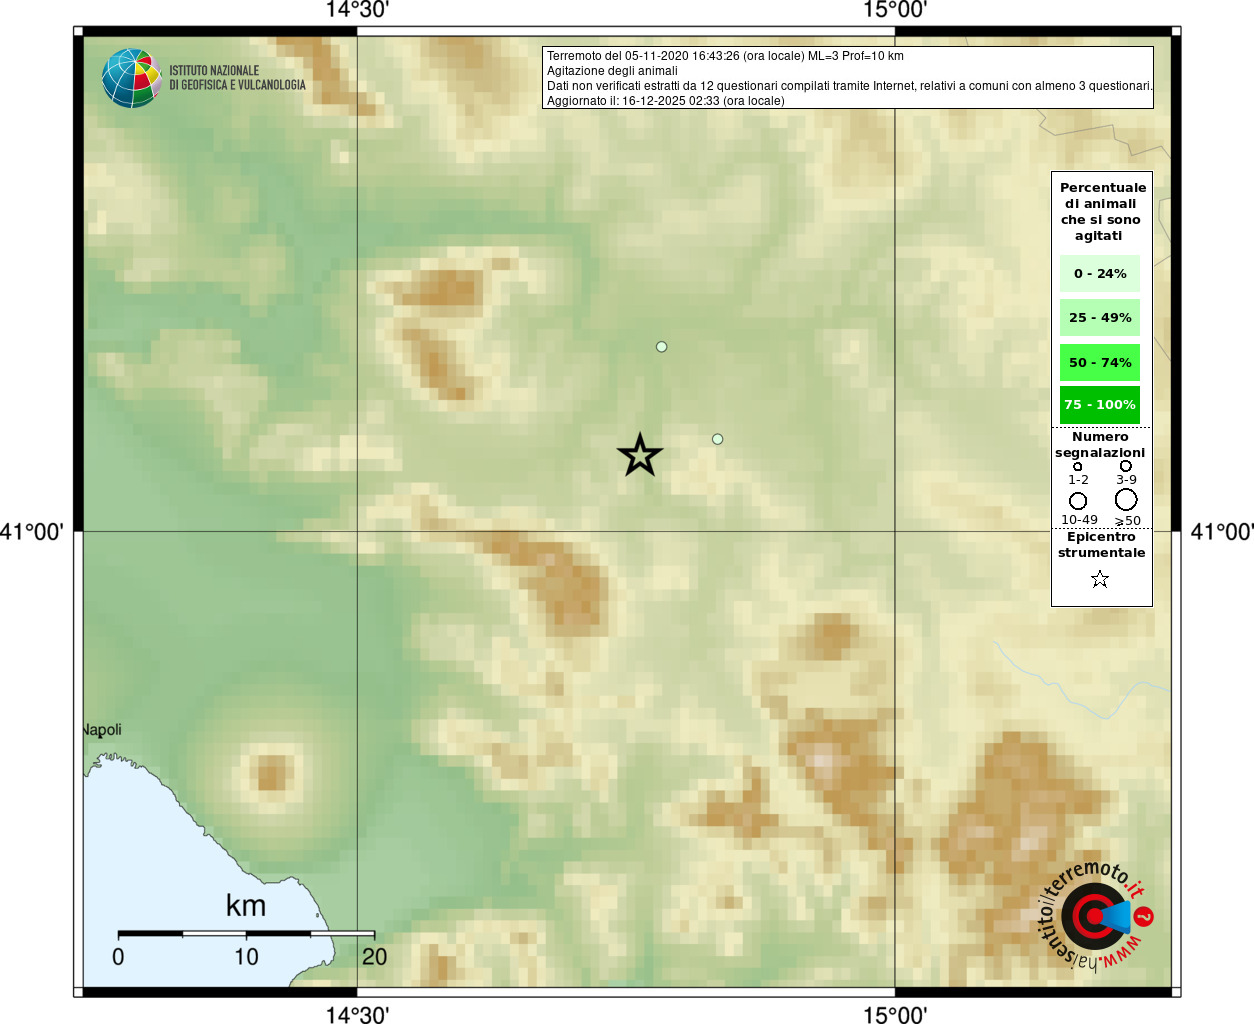The width and height of the screenshot is (1254, 1024).
Task: Click the bottom 14°30' longitude label
Action: [x=357, y=1014]
